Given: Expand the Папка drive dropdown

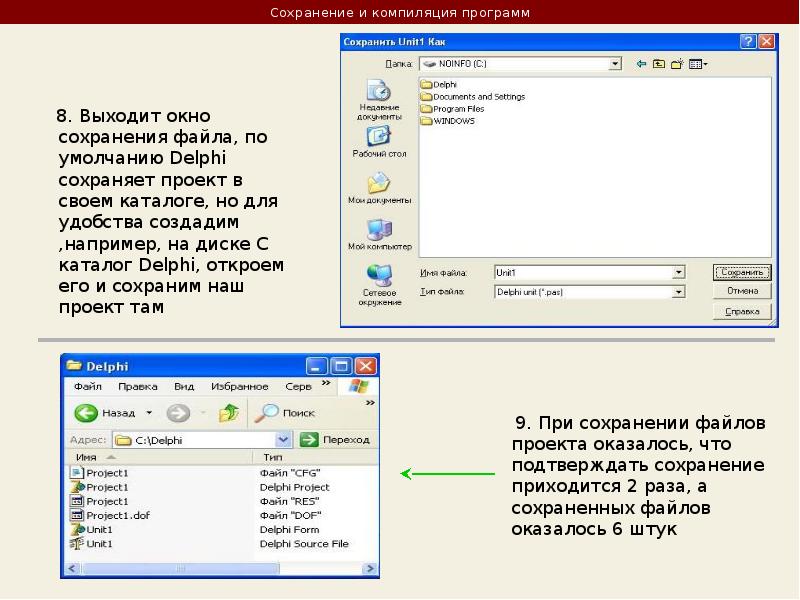Looking at the screenshot, I should [616, 64].
